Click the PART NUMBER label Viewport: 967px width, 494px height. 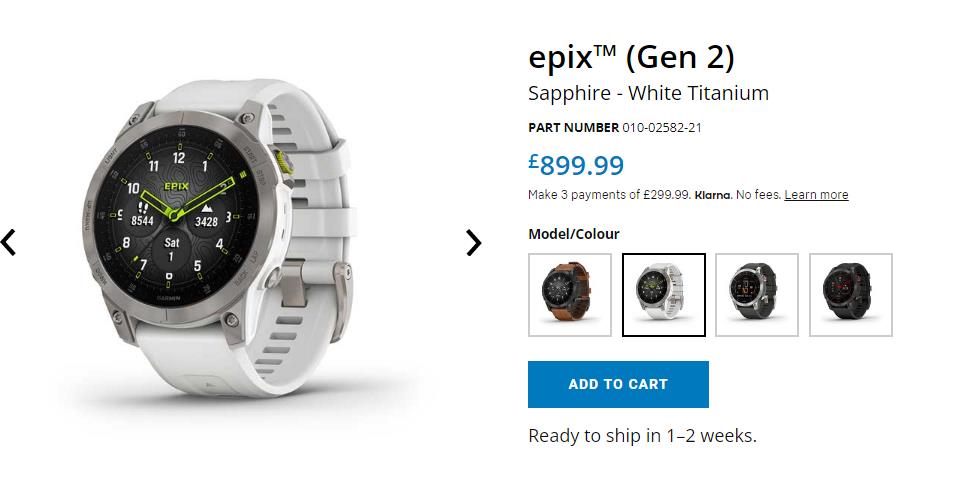click(573, 128)
